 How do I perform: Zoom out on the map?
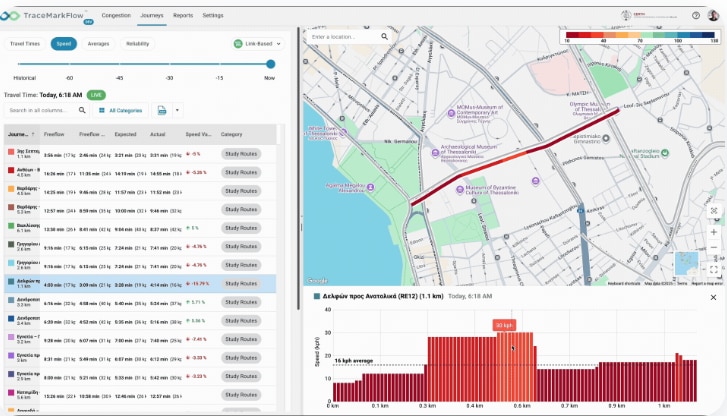coord(713,249)
